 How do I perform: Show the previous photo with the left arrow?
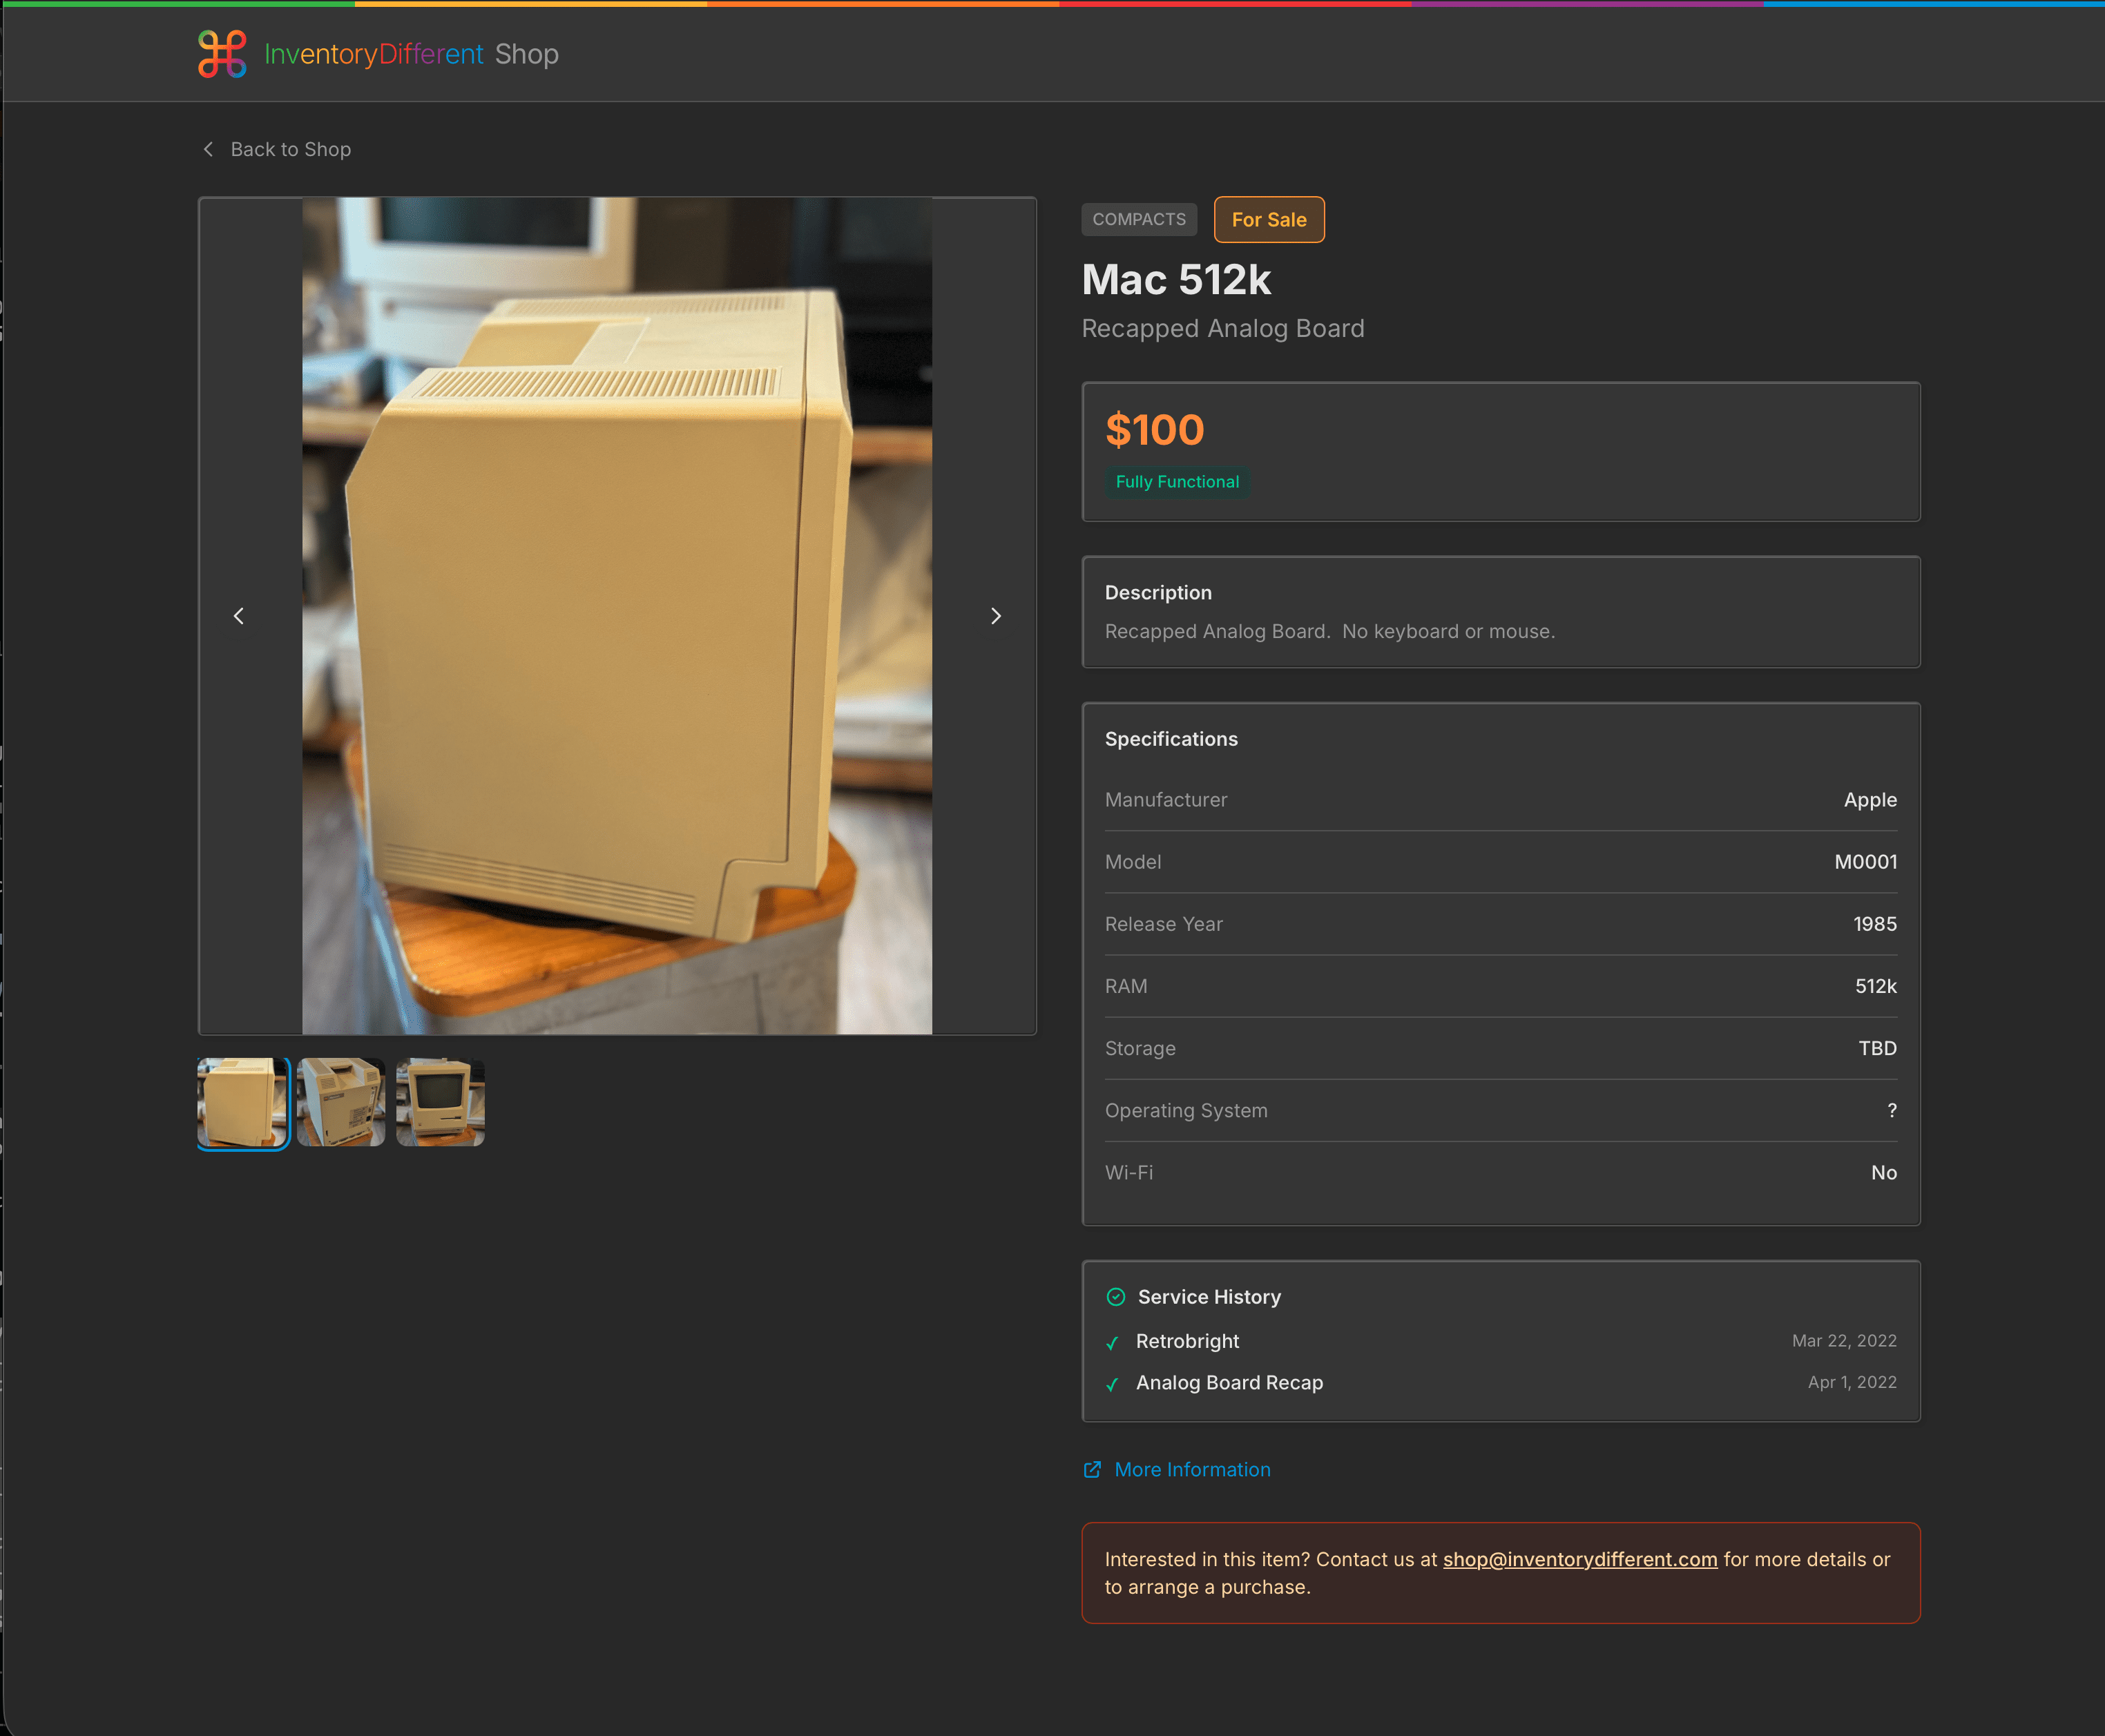[x=239, y=616]
